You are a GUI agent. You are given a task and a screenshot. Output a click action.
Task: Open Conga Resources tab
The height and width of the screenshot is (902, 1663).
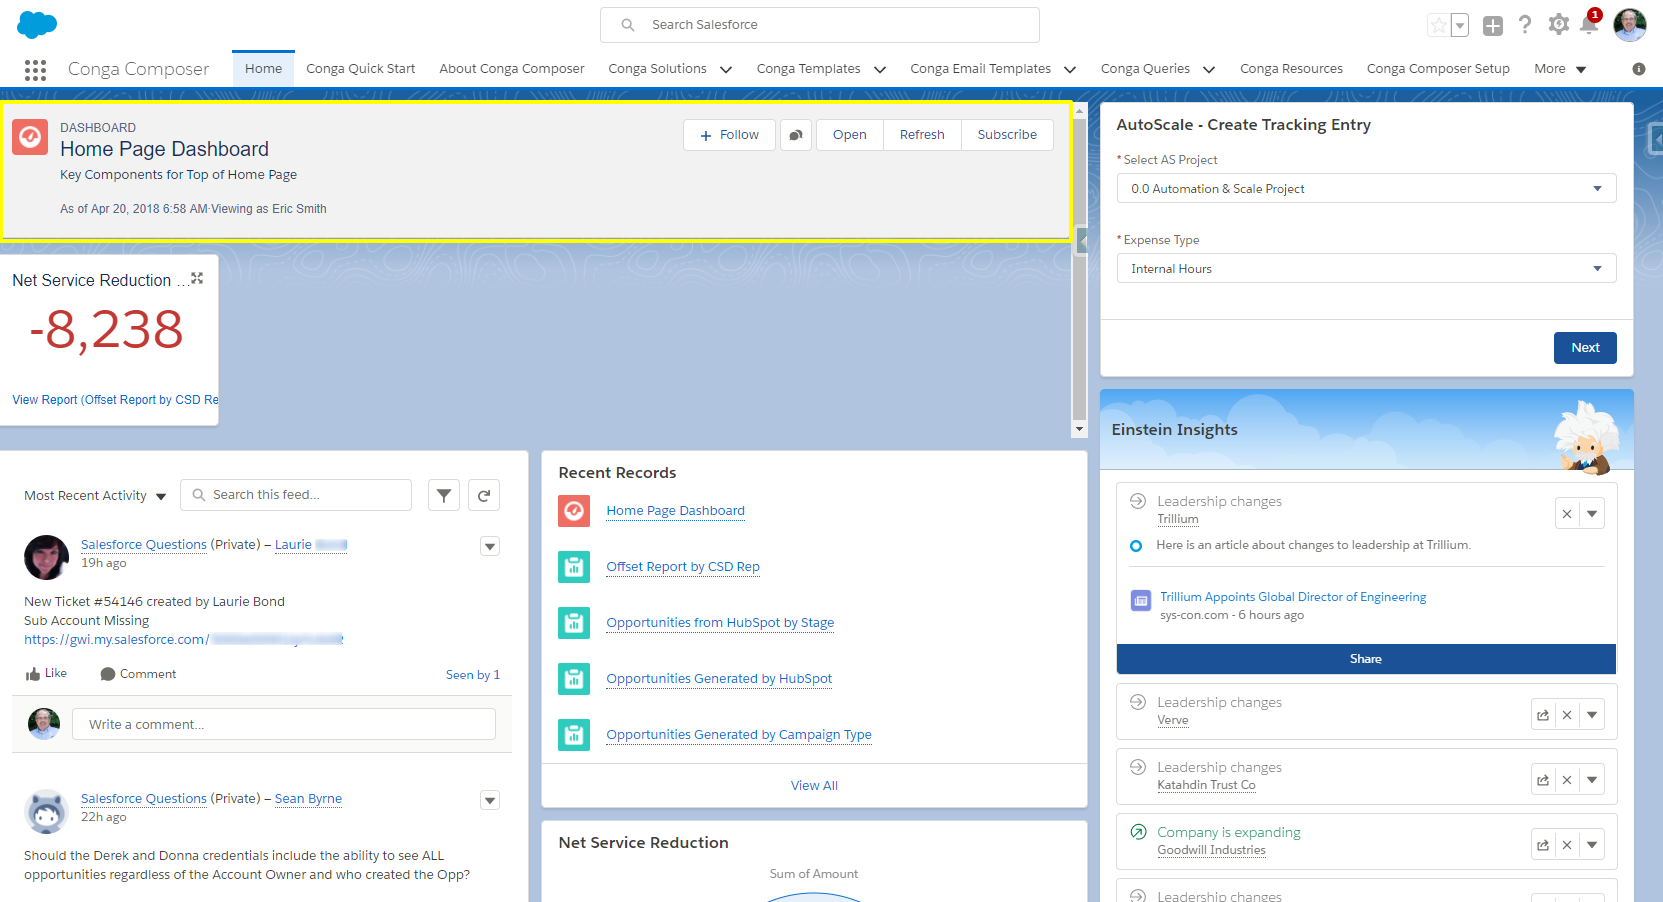coord(1291,69)
